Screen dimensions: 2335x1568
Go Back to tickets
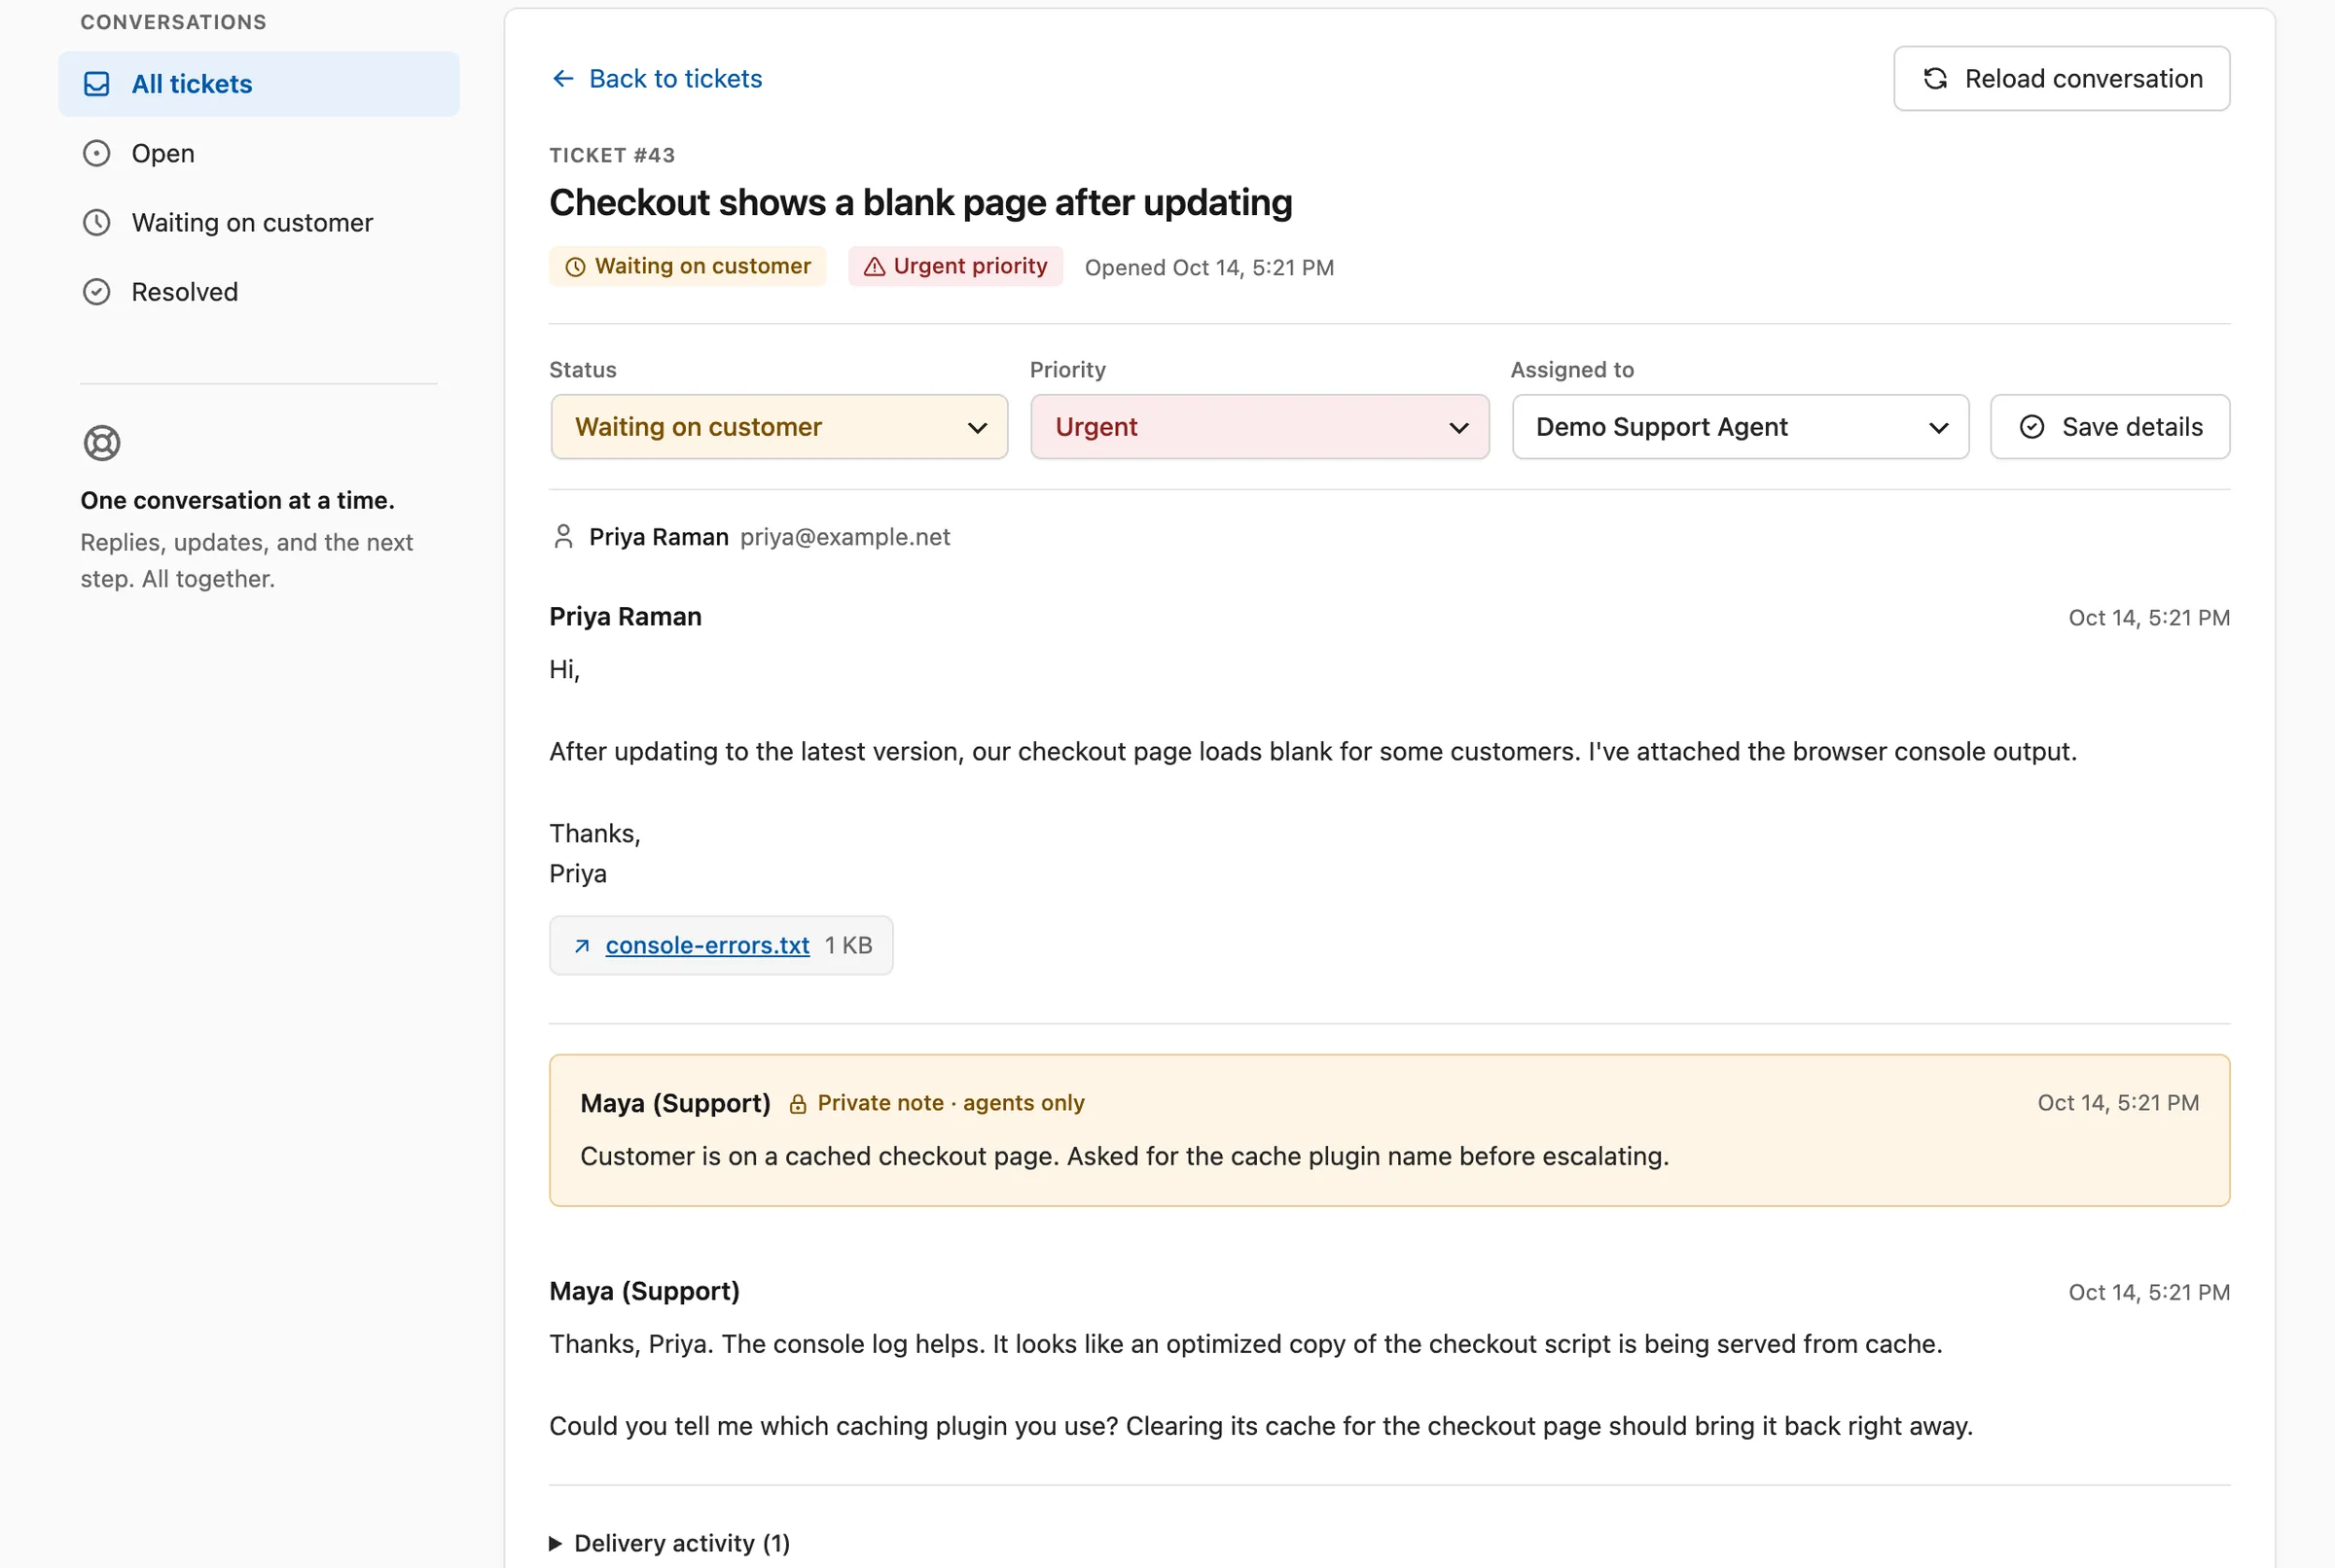pos(656,78)
